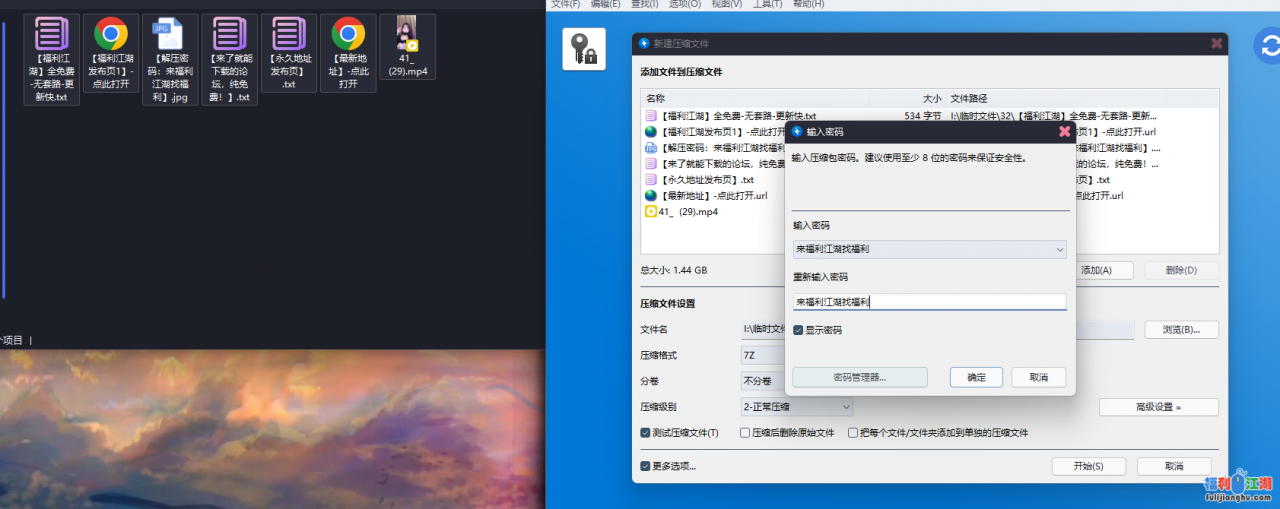Uncheck the 显示密码 checkbox
Screen dimensions: 1280x509
798,330
